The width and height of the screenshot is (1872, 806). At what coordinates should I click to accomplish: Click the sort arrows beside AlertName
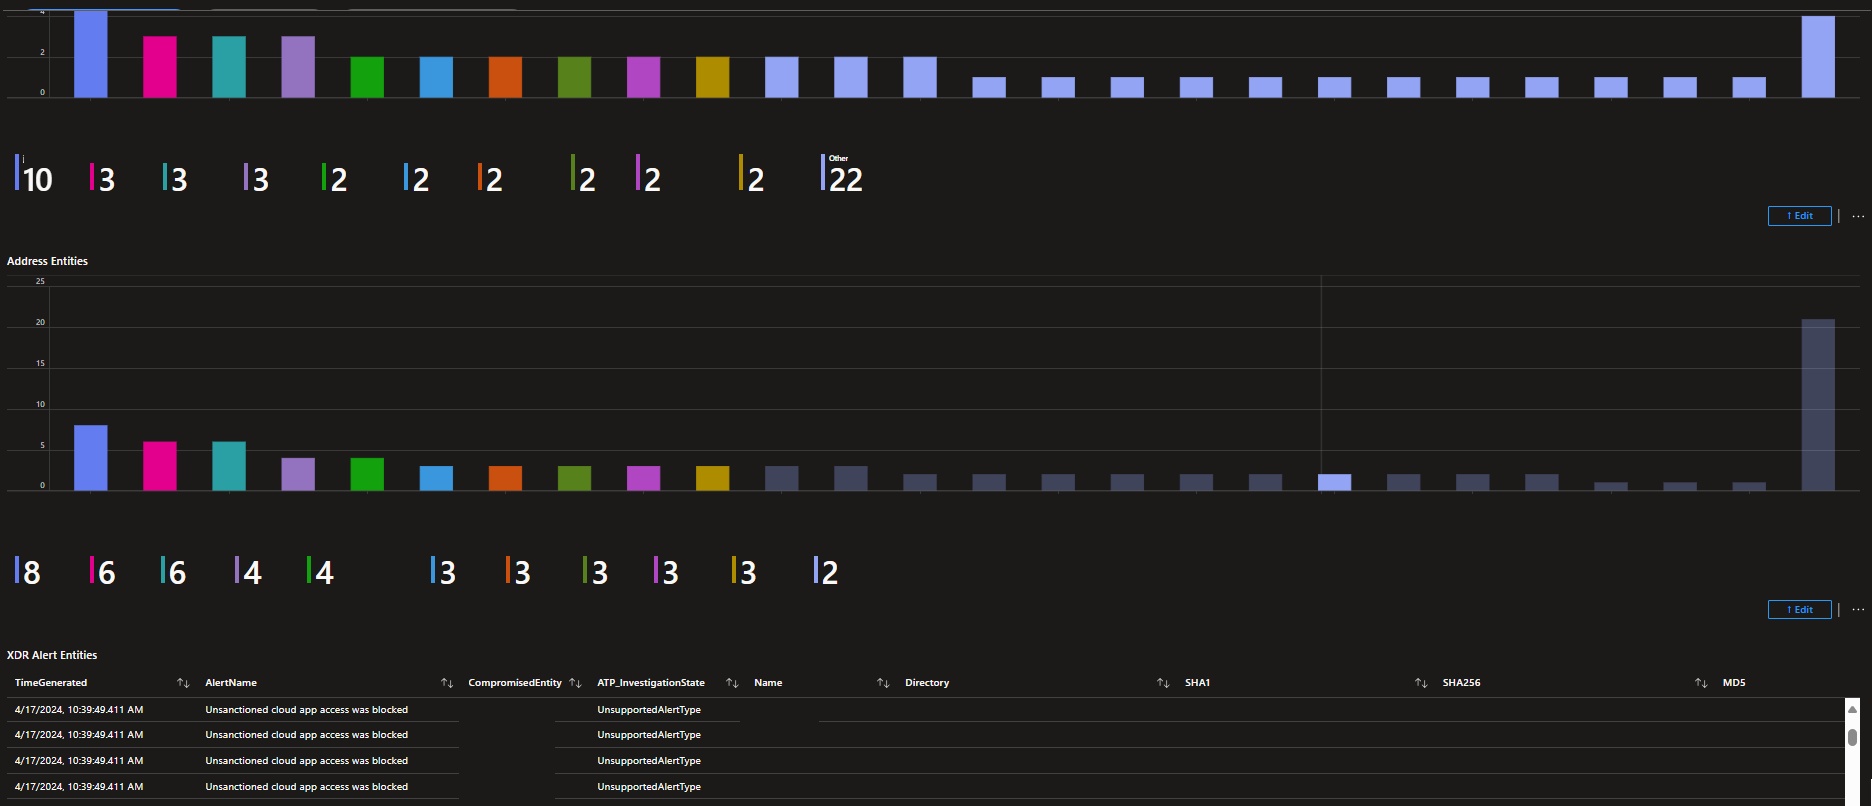pyautogui.click(x=447, y=683)
